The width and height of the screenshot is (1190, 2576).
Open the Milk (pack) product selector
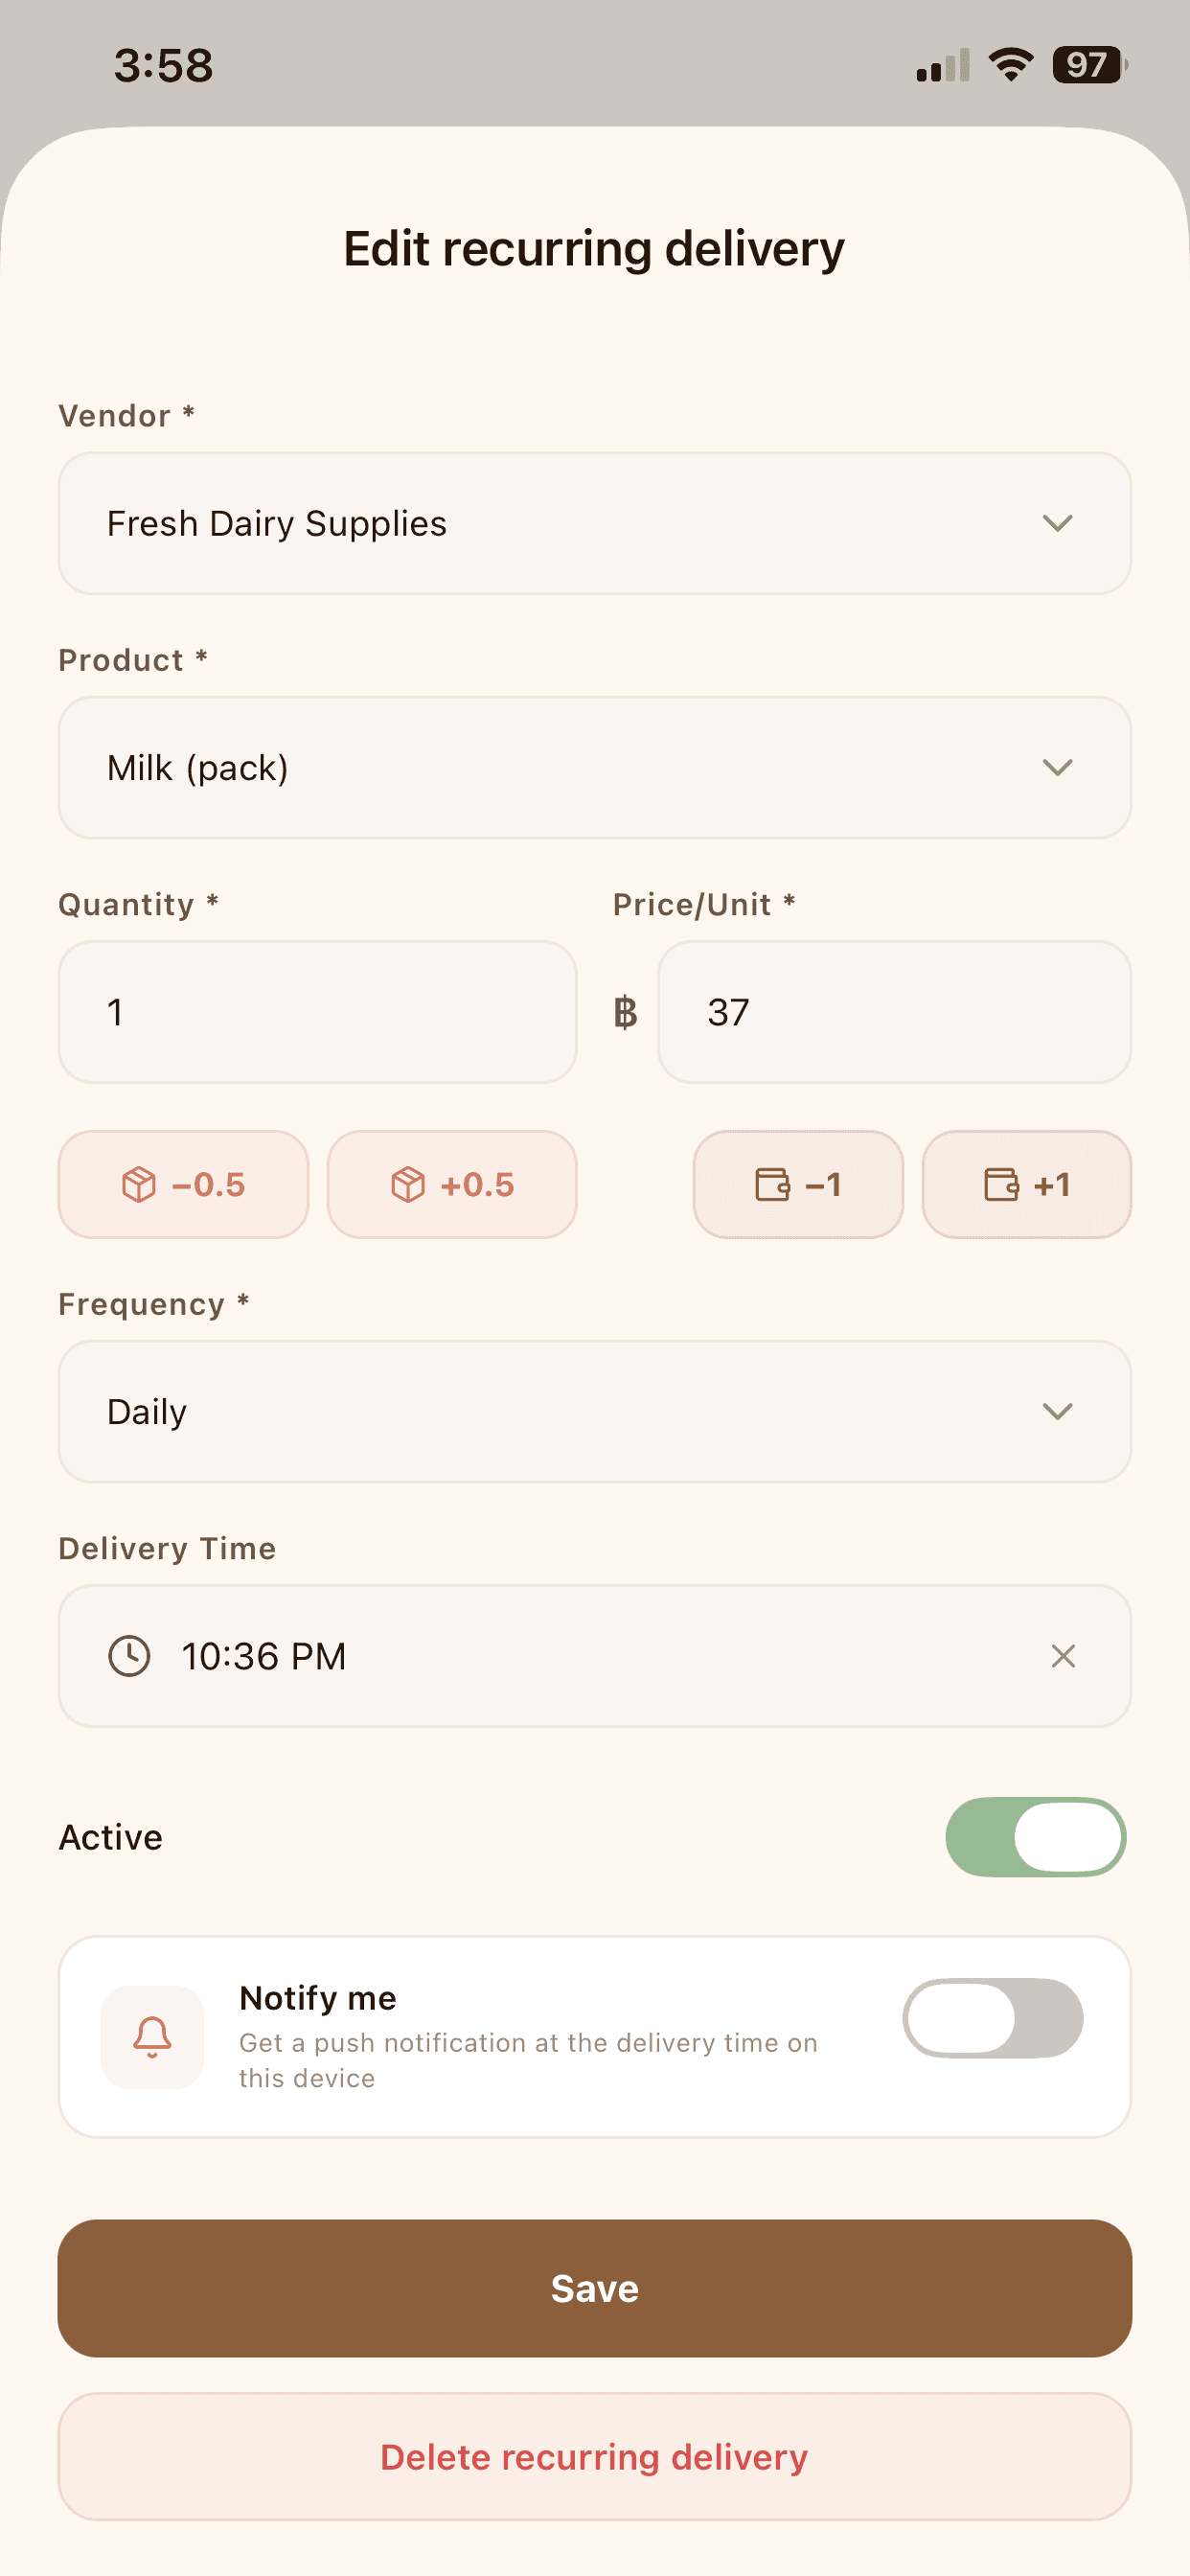pyautogui.click(x=594, y=768)
